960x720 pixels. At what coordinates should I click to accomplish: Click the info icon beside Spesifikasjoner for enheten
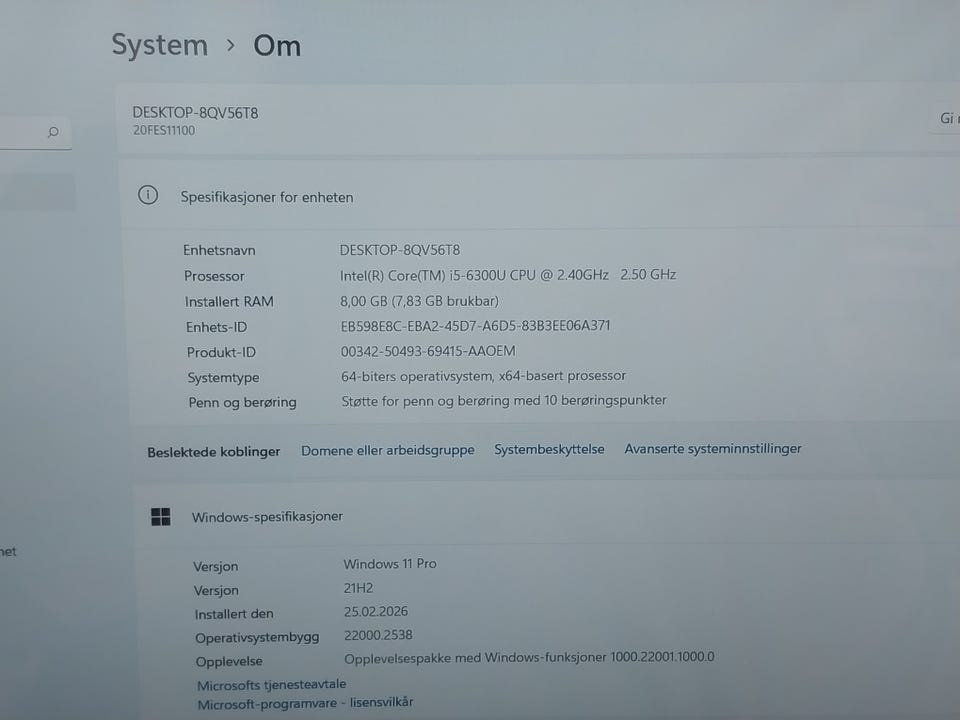[148, 195]
